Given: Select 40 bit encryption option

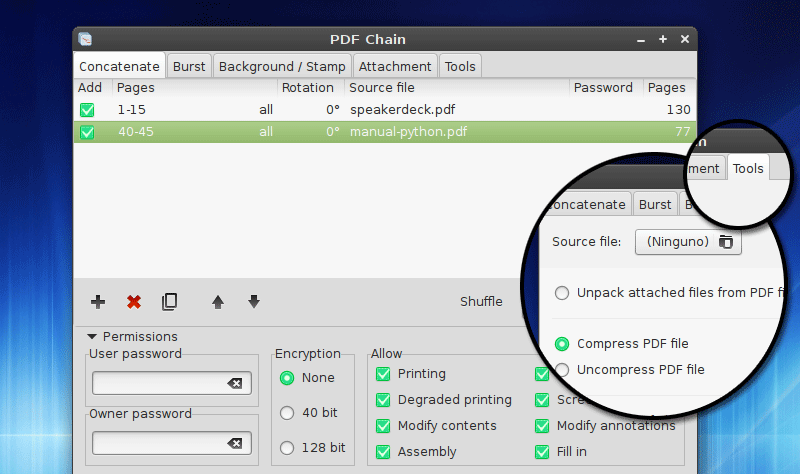Looking at the screenshot, I should [x=287, y=413].
